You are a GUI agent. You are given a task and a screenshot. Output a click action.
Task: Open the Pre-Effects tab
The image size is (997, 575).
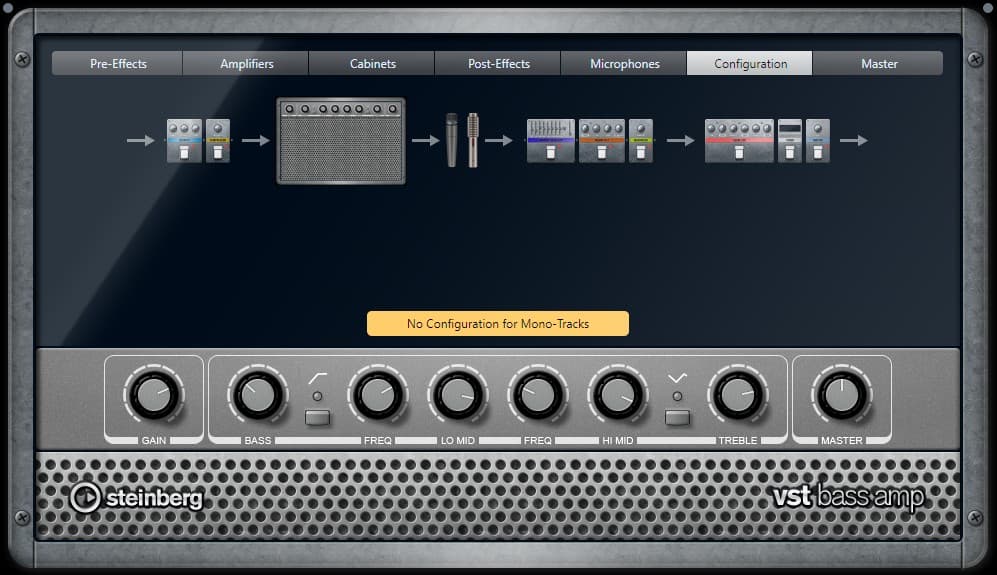coord(118,64)
